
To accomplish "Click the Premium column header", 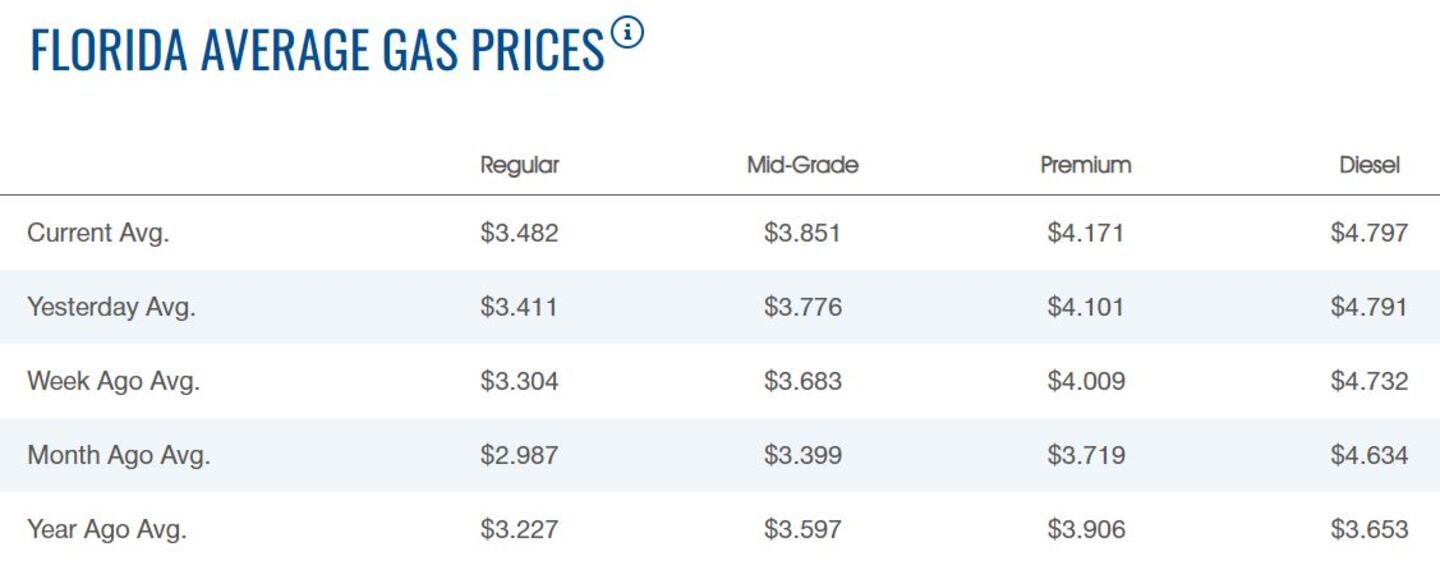I will [x=1085, y=165].
